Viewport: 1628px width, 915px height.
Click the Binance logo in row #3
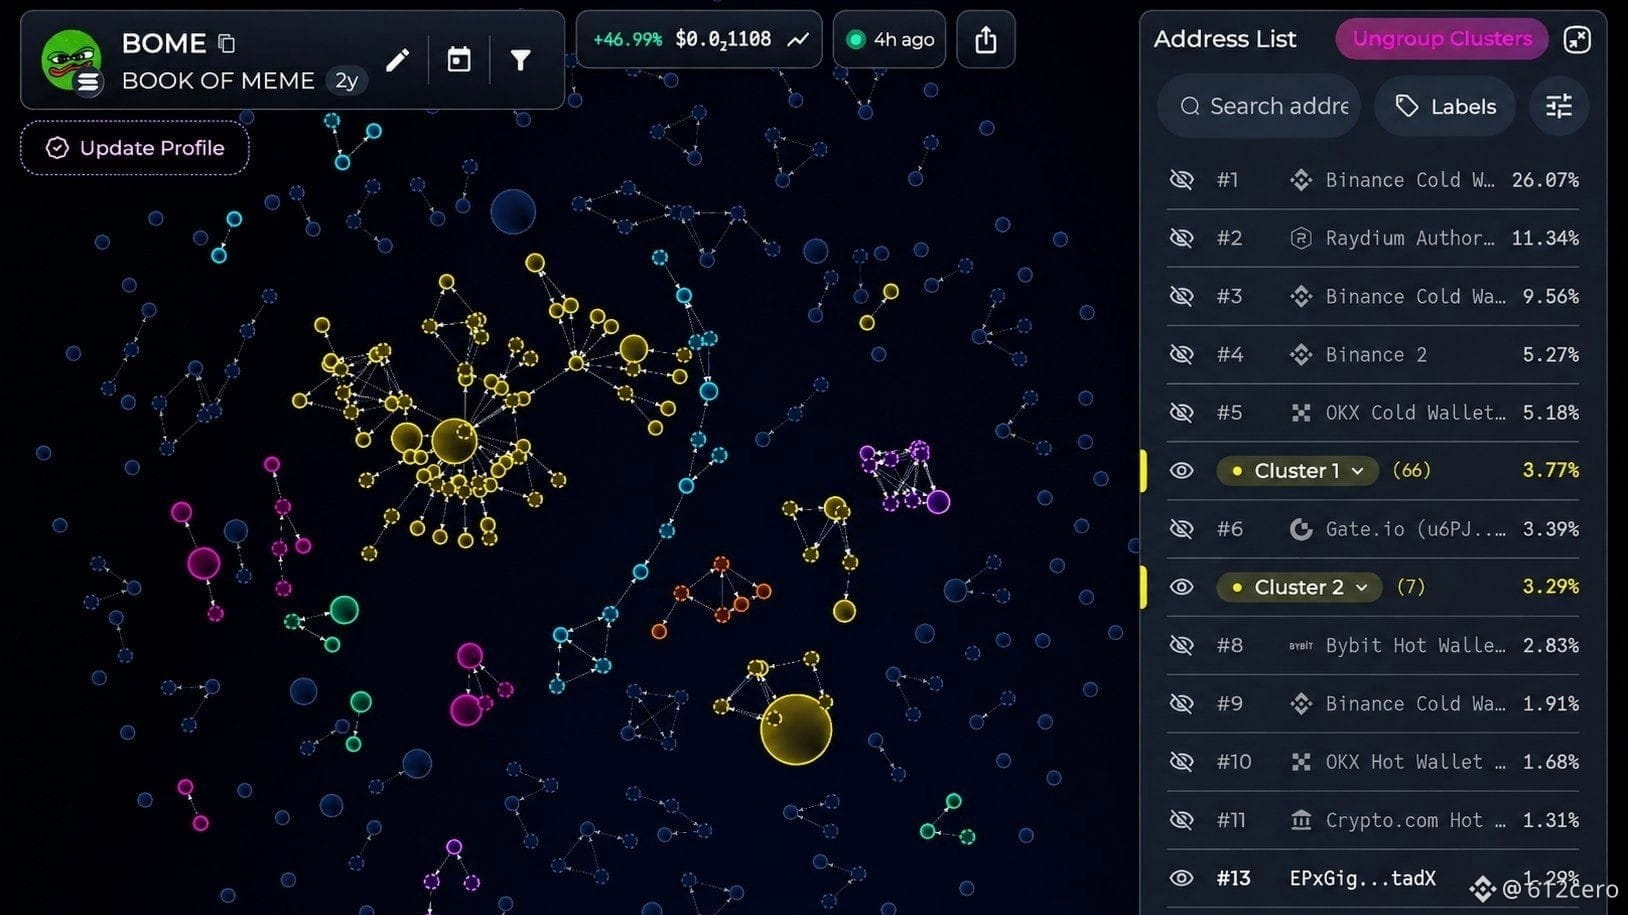pyautogui.click(x=1301, y=296)
